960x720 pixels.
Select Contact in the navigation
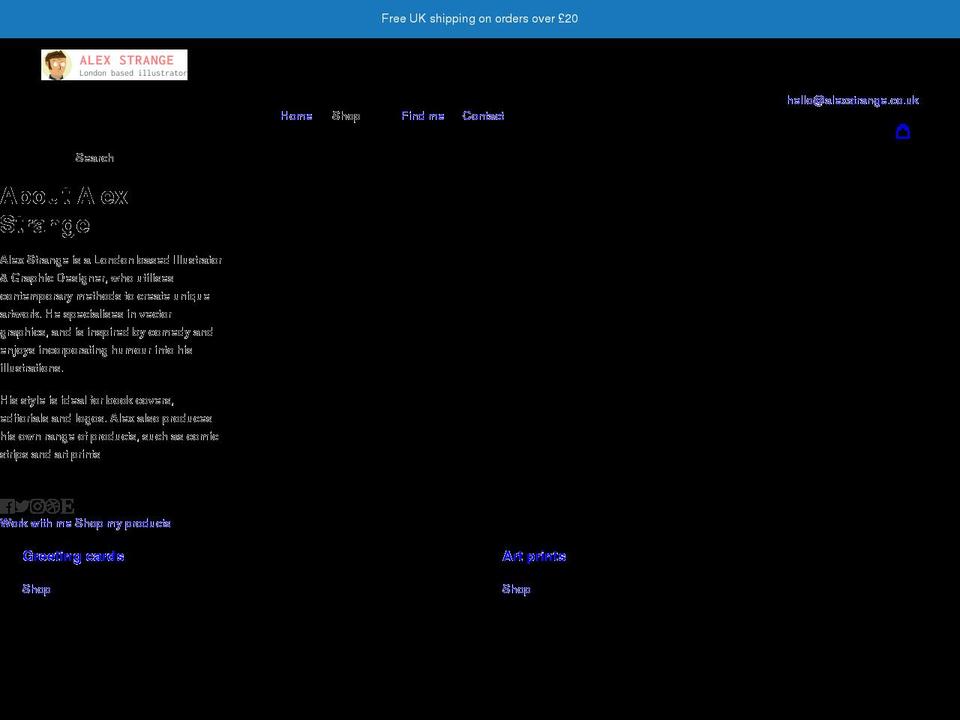(483, 116)
